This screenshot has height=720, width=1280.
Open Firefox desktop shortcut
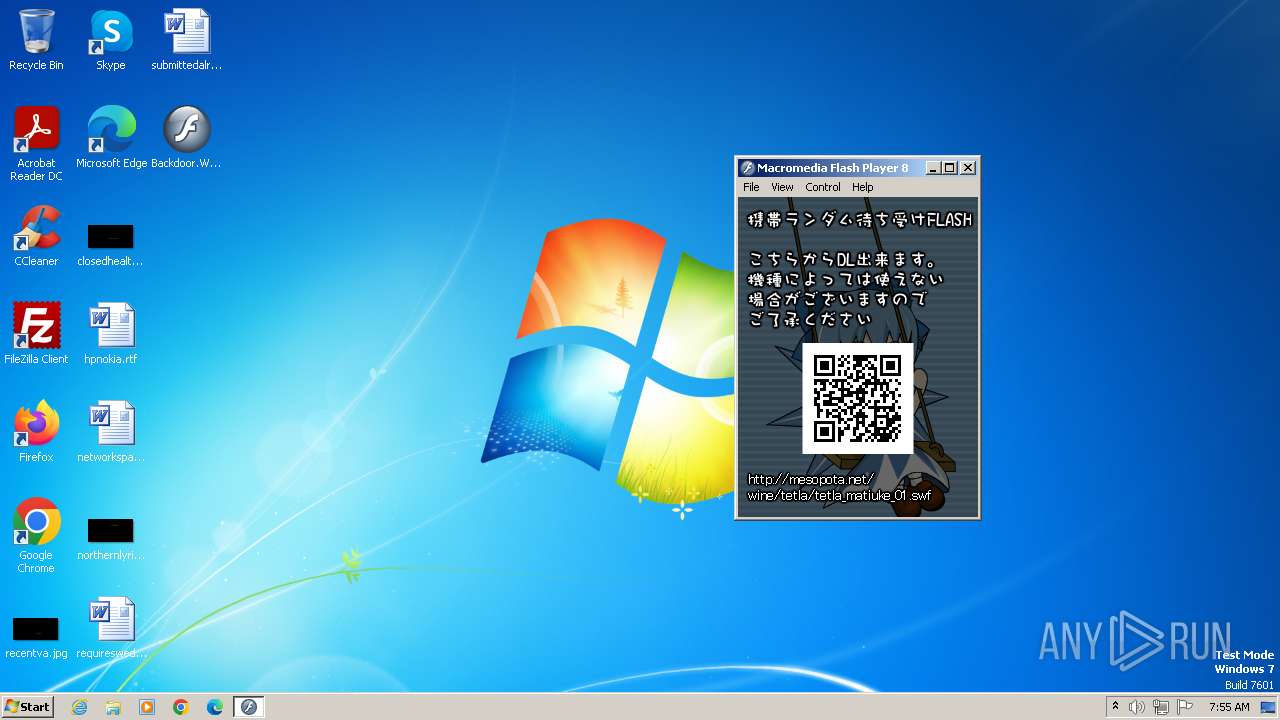click(x=36, y=432)
